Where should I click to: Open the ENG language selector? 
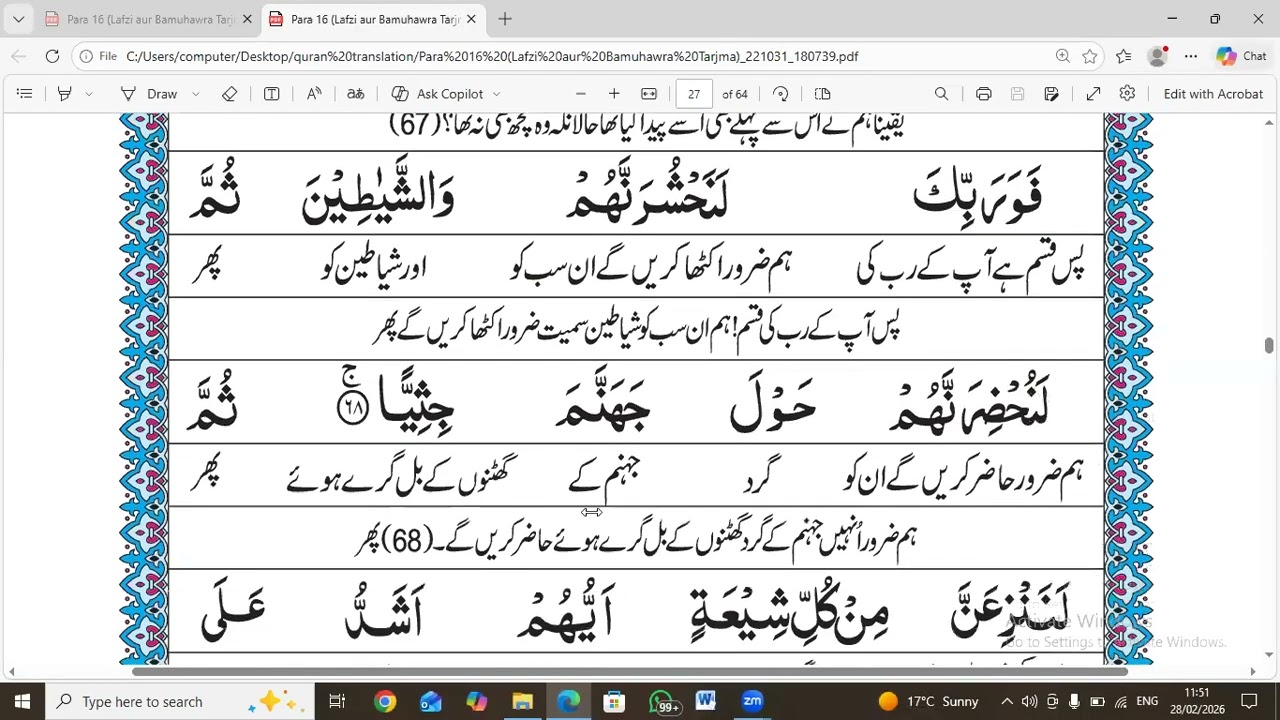(1147, 701)
